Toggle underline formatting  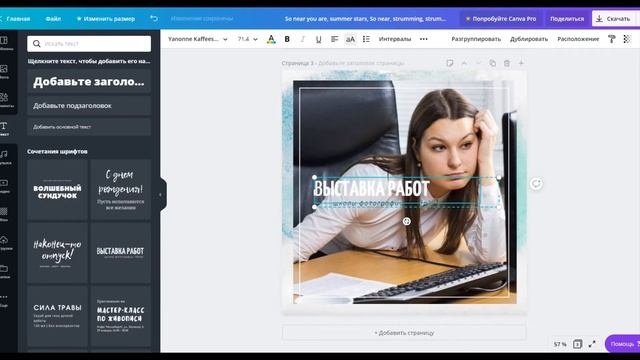click(x=318, y=39)
